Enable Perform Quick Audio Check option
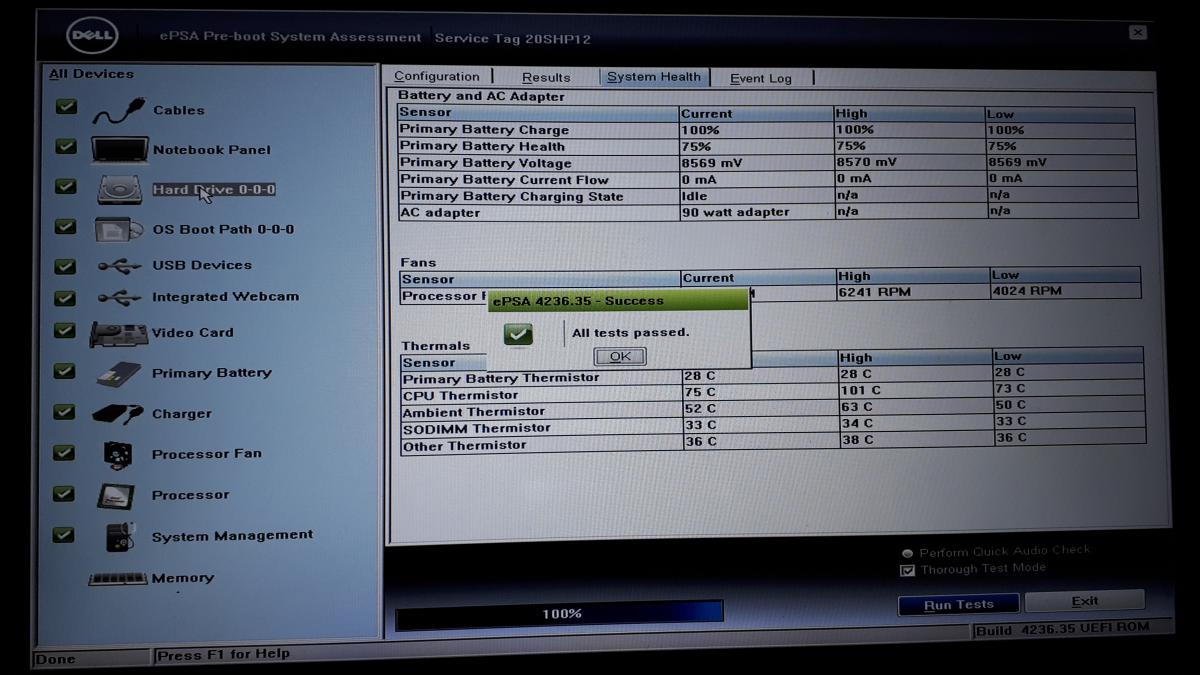1200x675 pixels. click(x=907, y=553)
